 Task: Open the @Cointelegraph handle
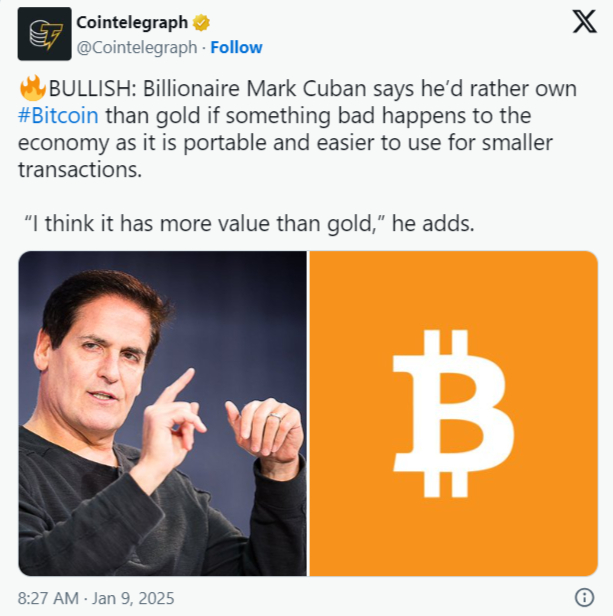137,48
